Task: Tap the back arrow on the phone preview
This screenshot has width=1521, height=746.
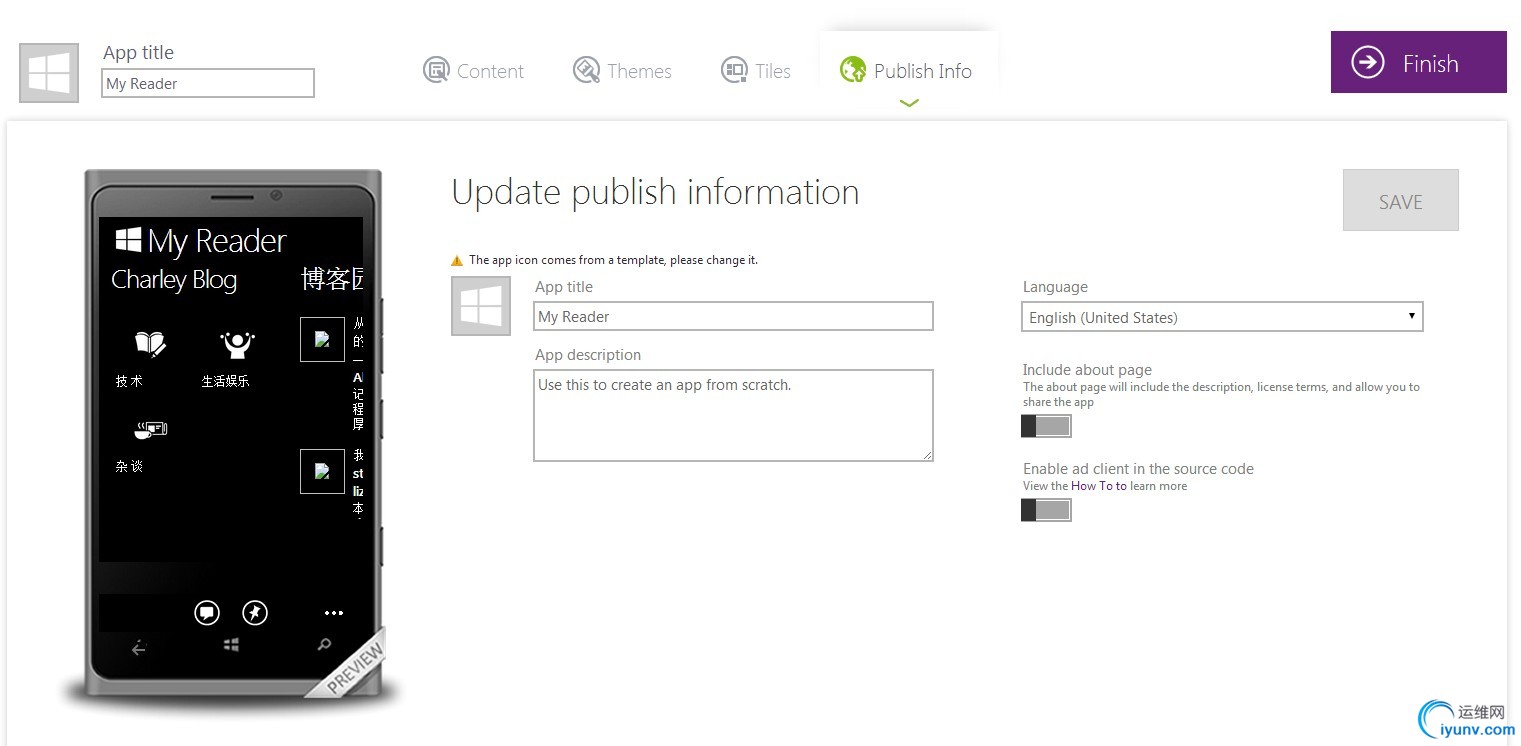Action: click(x=138, y=649)
